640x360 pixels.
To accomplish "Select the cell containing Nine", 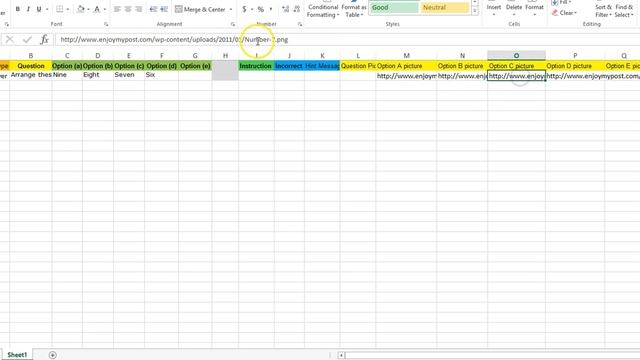I will point(67,75).
